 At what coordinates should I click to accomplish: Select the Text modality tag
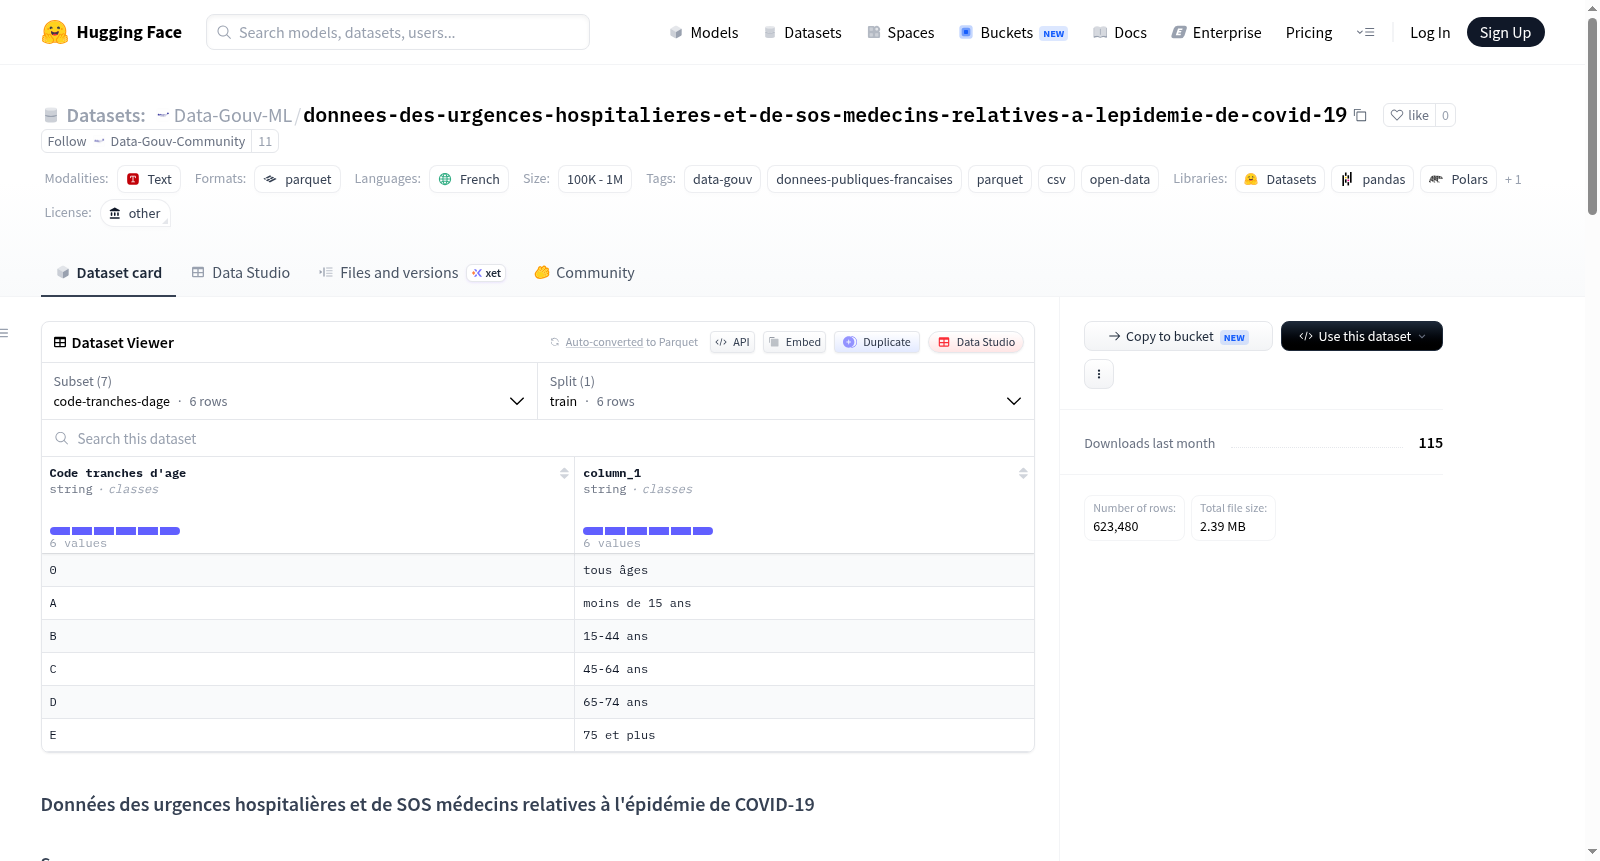click(x=149, y=179)
